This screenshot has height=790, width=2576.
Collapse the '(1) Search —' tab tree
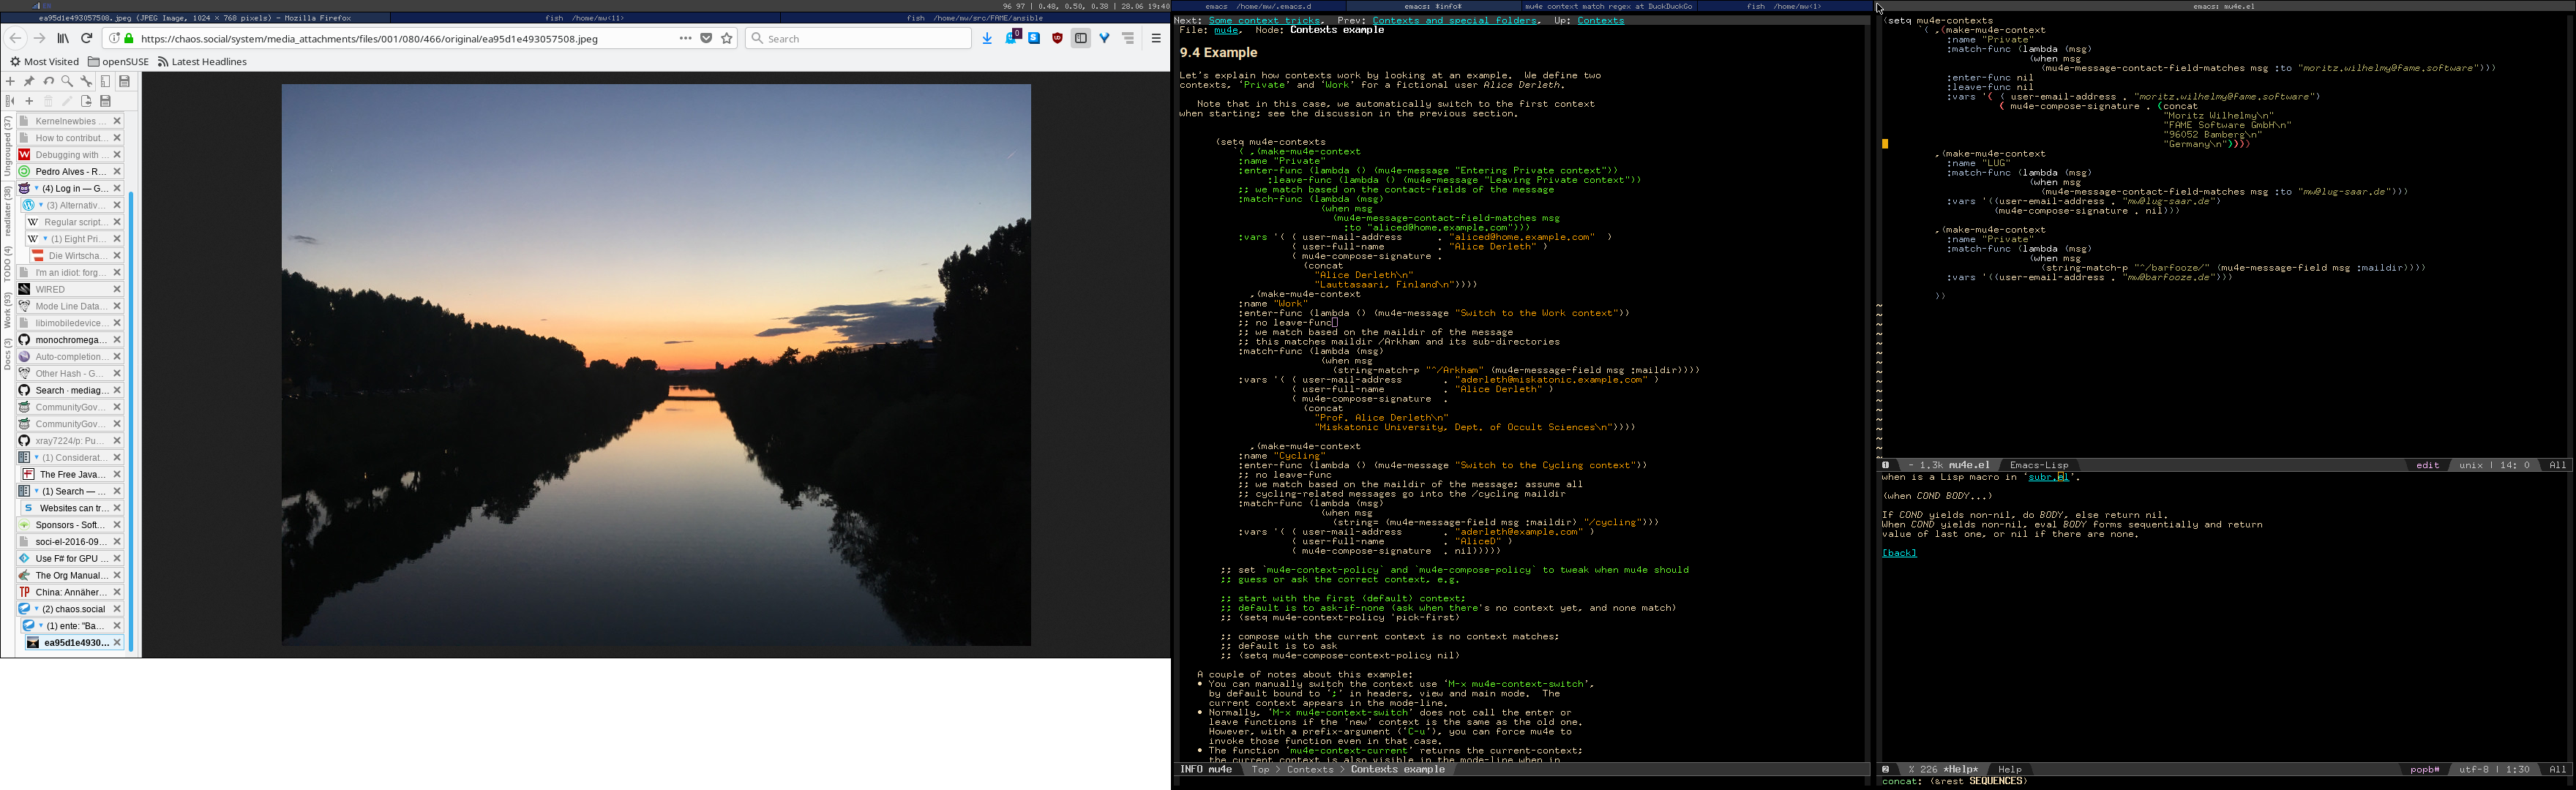[x=37, y=491]
